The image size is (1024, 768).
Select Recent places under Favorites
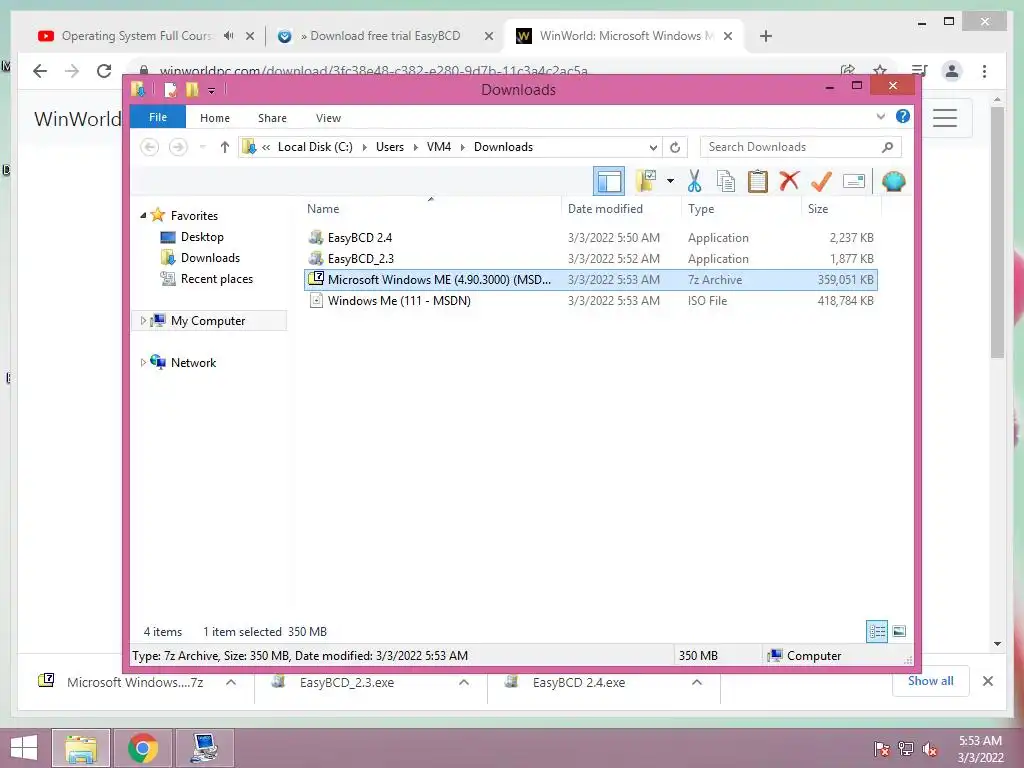pyautogui.click(x=216, y=279)
